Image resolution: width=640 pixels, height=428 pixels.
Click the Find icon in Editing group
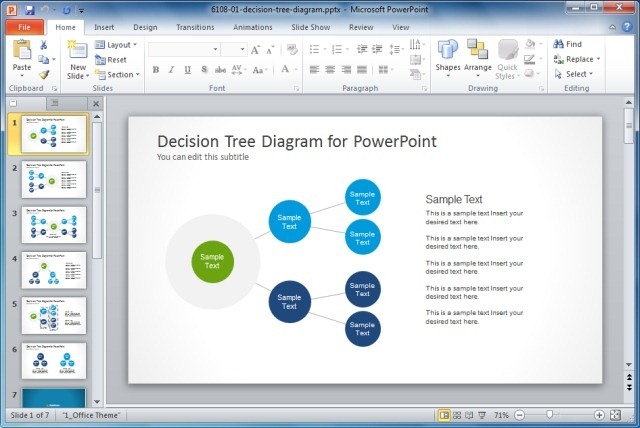tap(567, 44)
